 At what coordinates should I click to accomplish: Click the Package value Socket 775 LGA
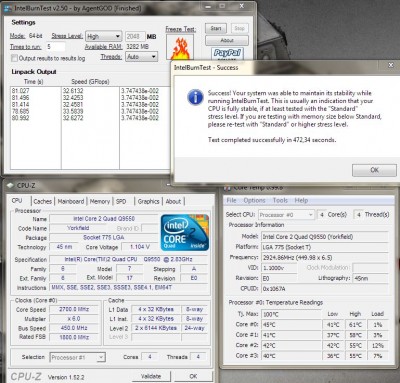pos(104,237)
